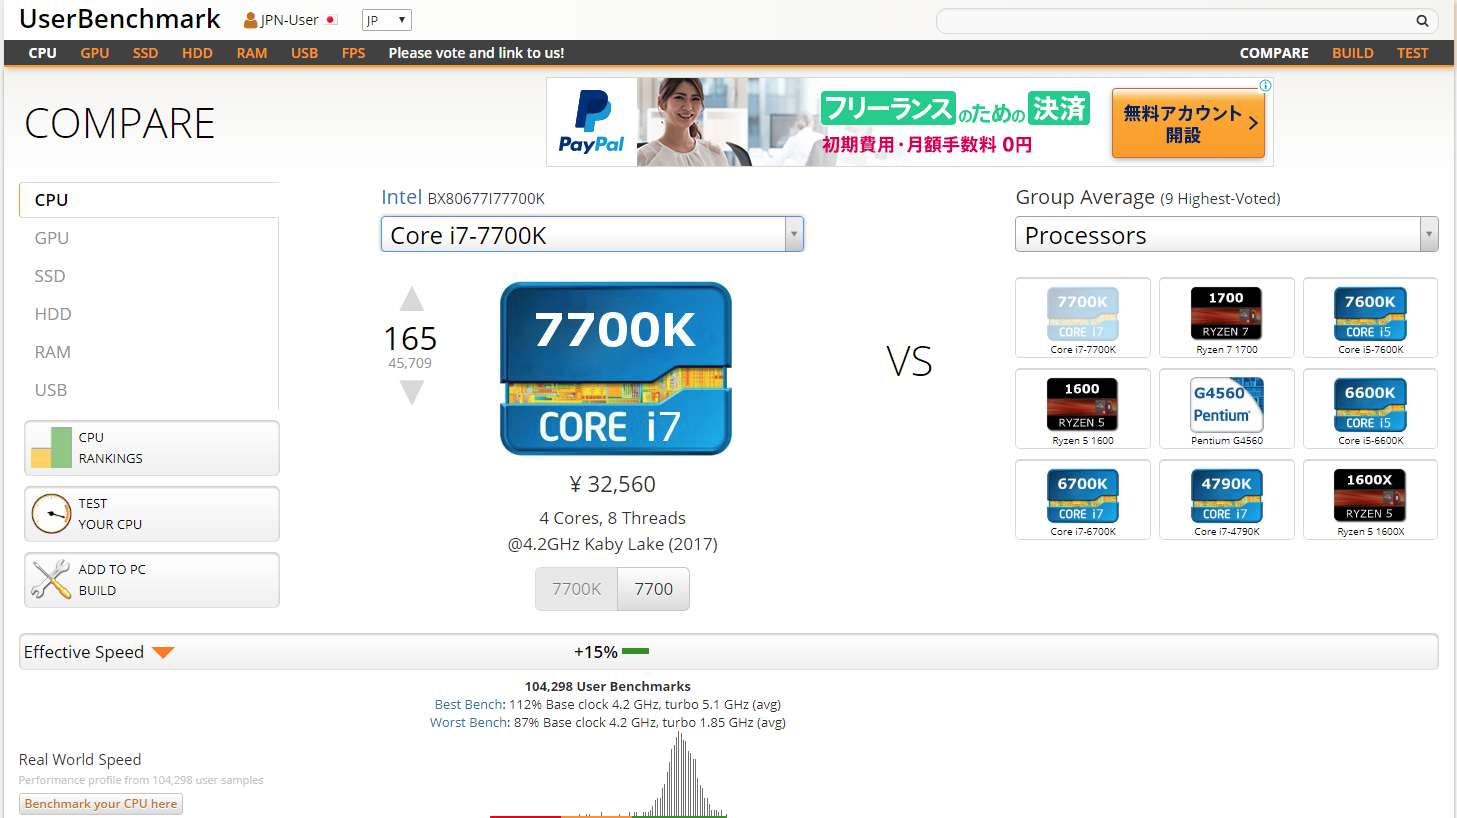
Task: Click the ¥ 32,560 price link
Action: [x=613, y=485]
